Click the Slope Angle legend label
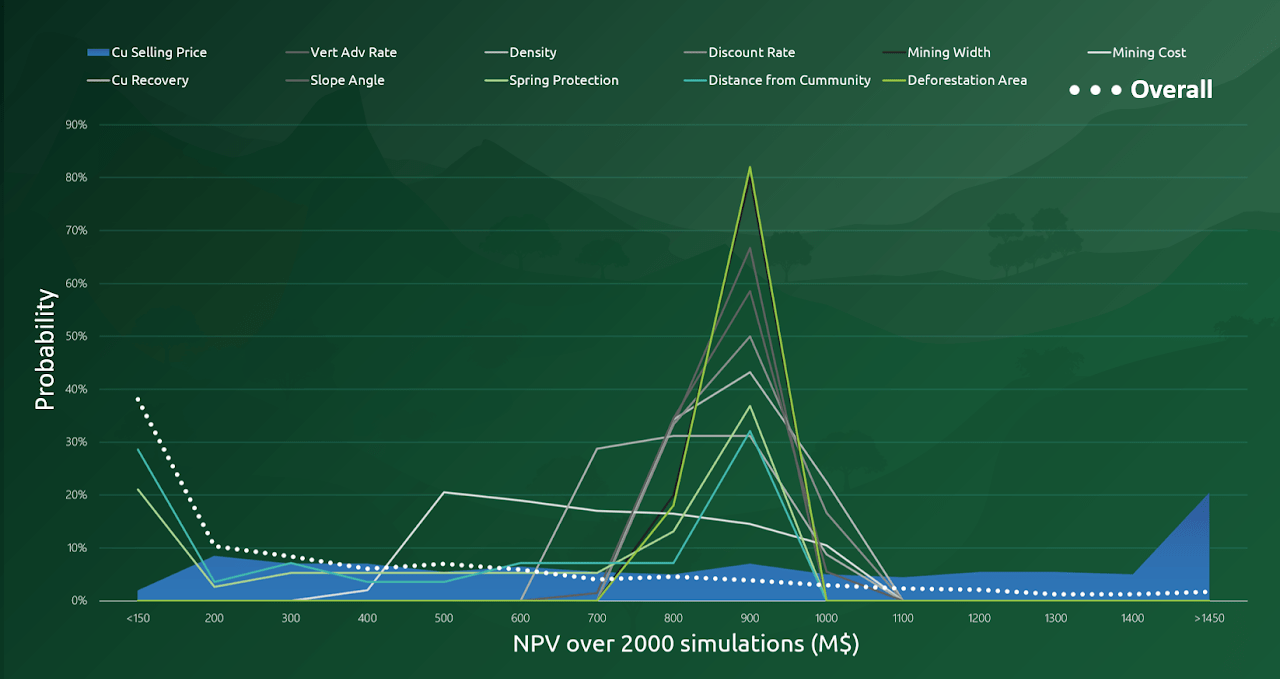Viewport: 1280px width, 679px height. click(x=347, y=80)
